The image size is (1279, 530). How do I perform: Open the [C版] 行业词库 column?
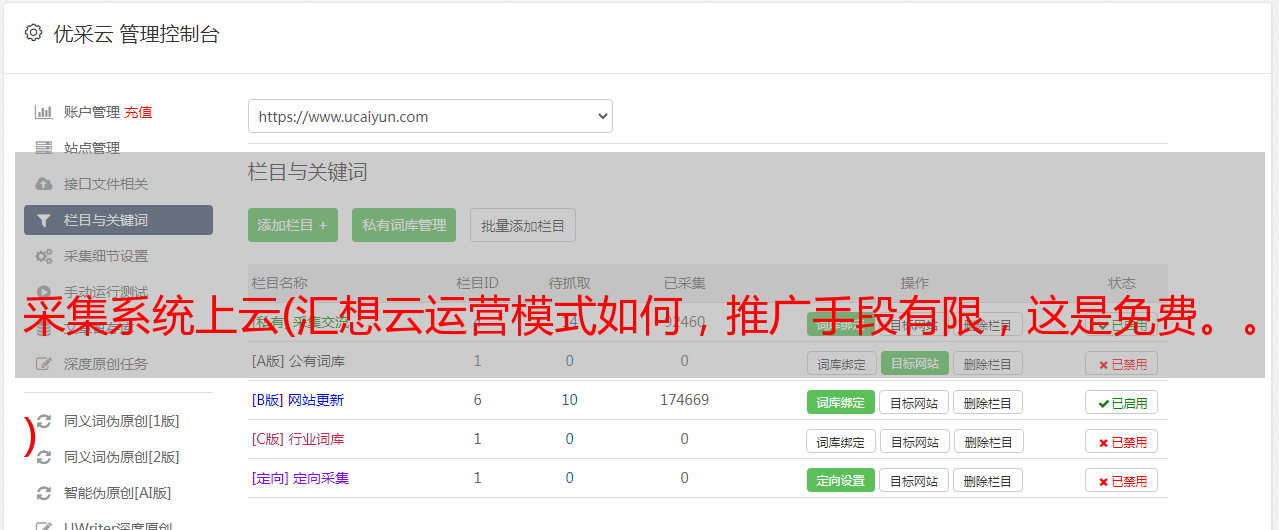298,439
